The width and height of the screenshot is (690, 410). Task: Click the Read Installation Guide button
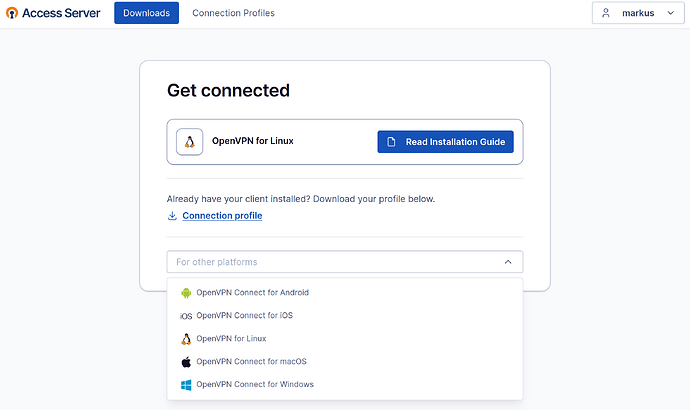click(x=445, y=142)
